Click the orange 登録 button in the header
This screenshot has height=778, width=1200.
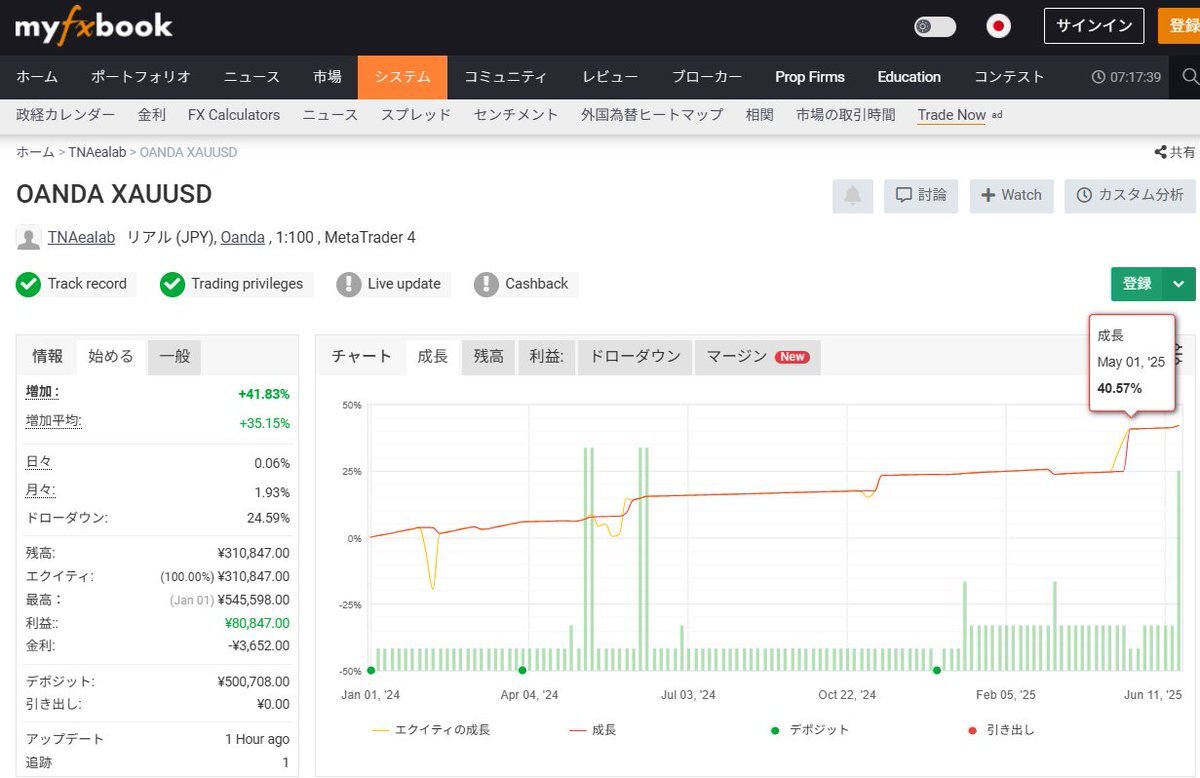point(1179,26)
